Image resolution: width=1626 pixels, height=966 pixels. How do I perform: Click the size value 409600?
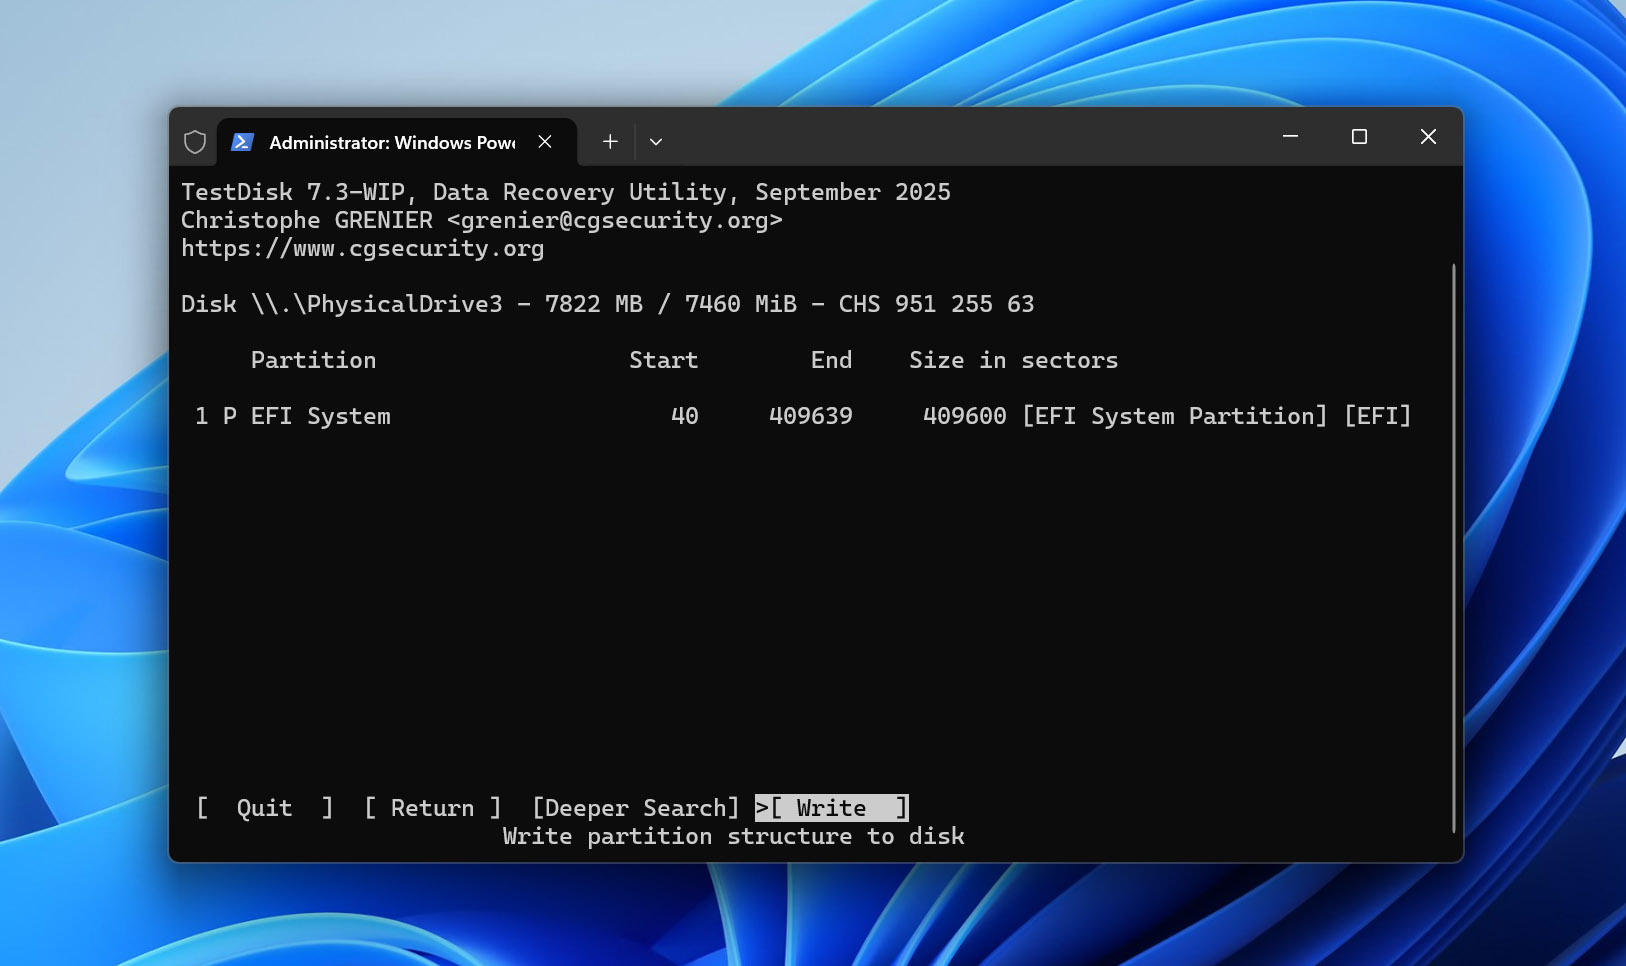[x=965, y=416]
